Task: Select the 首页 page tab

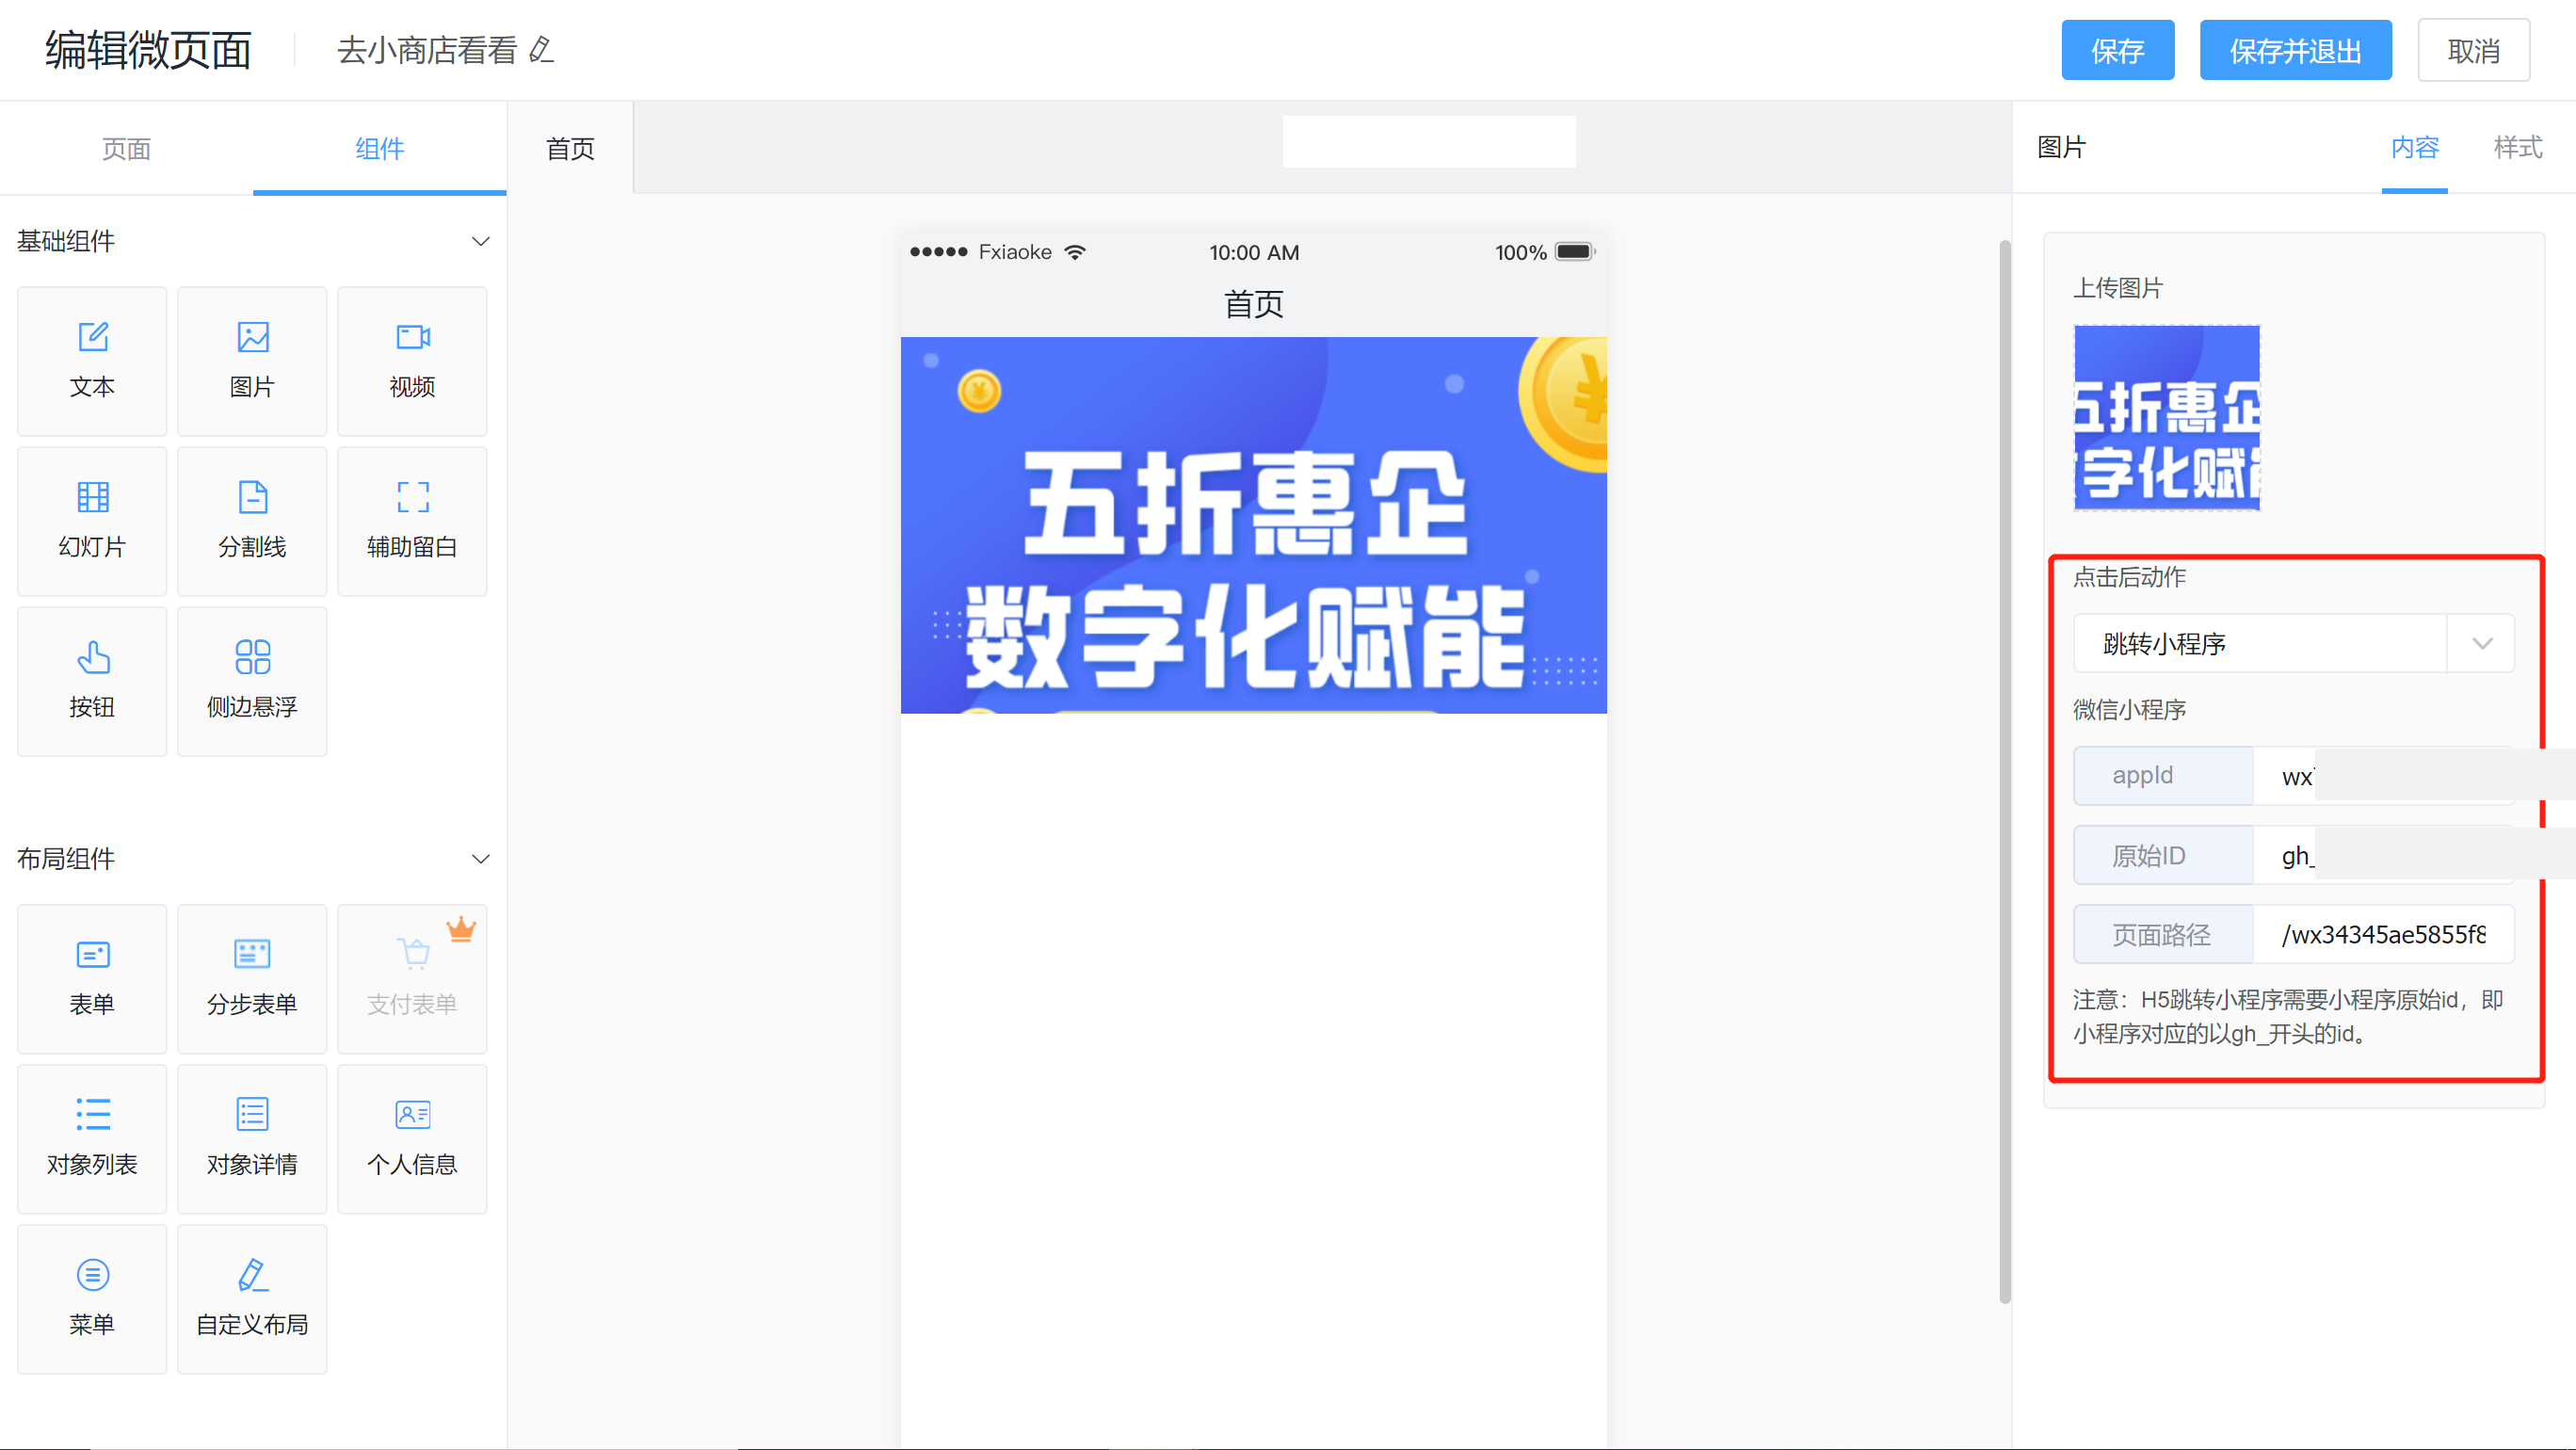Action: coord(570,148)
